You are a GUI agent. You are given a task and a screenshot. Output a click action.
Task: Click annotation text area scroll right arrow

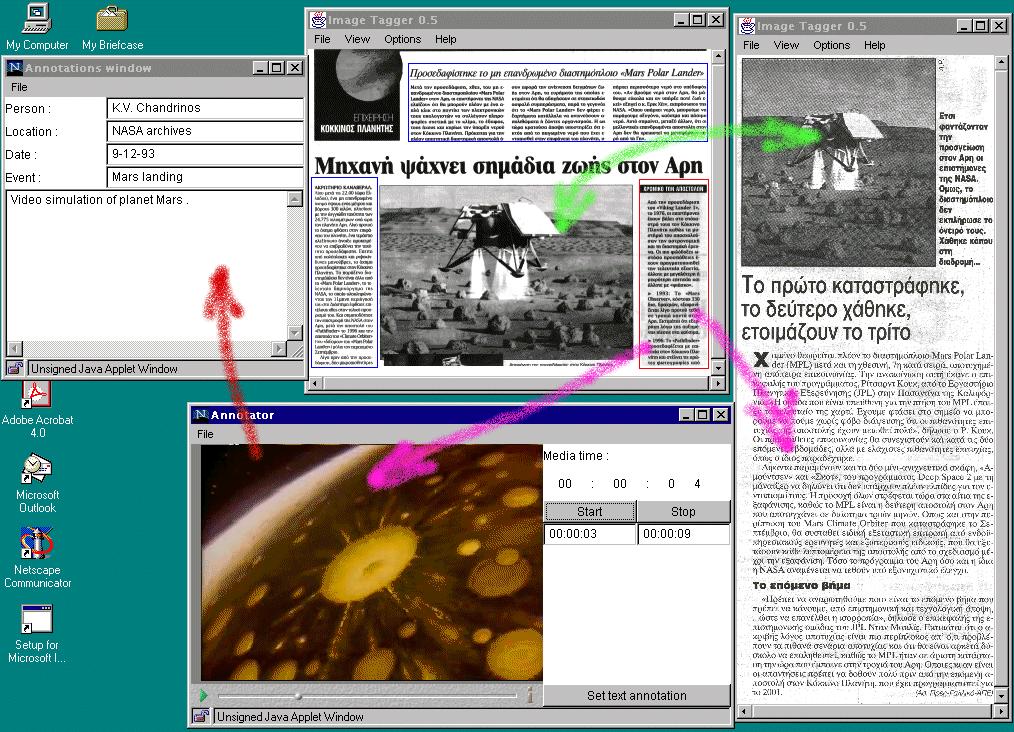279,349
